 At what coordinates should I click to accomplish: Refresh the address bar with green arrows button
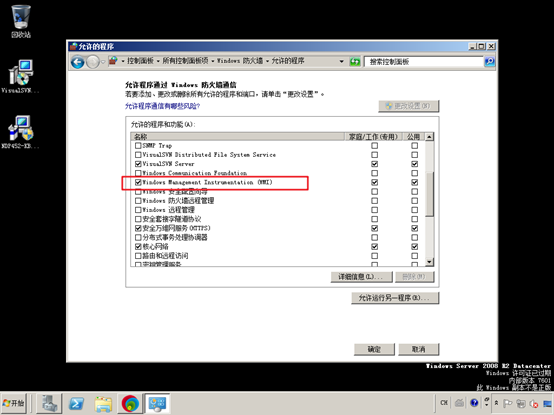(355, 62)
